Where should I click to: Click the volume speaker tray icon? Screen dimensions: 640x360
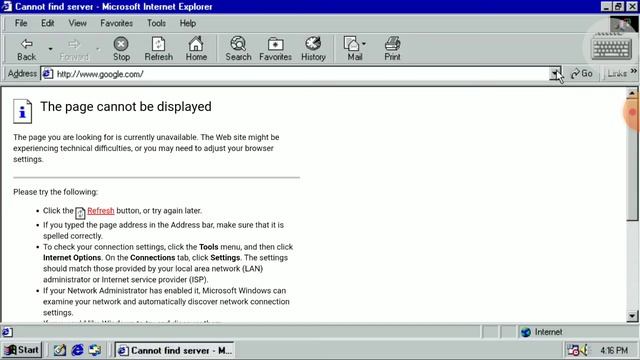(x=584, y=350)
